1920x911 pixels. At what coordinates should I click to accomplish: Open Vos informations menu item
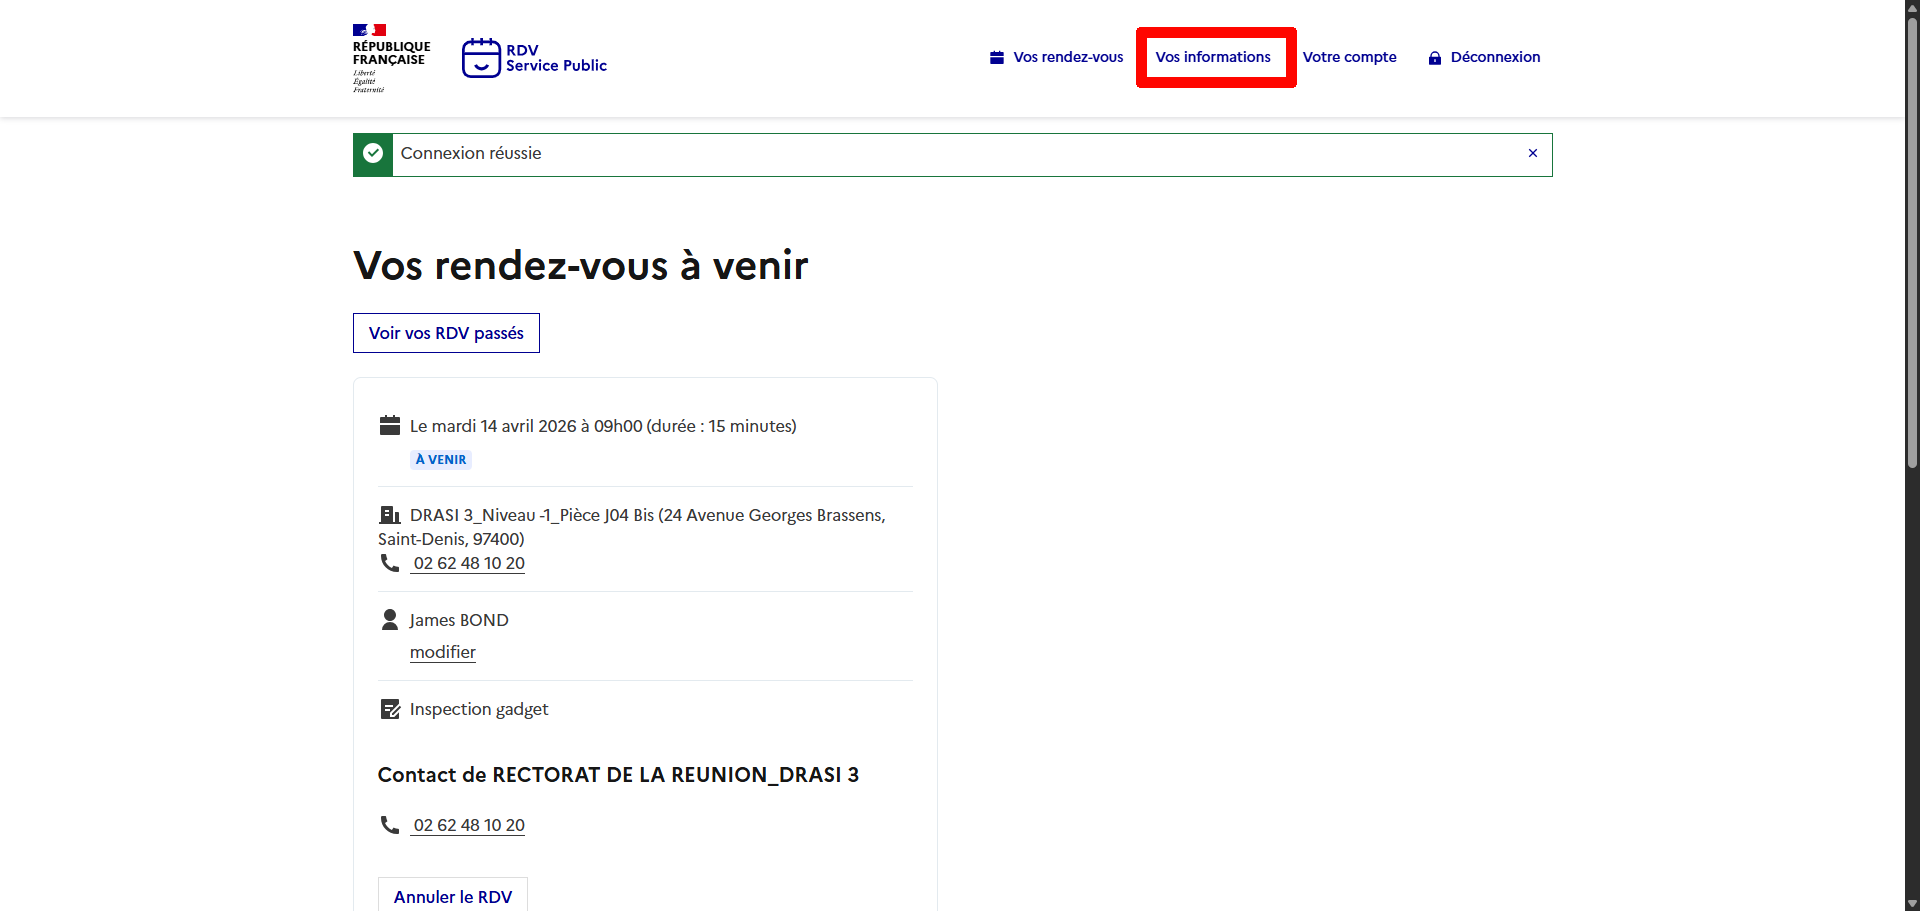1213,57
